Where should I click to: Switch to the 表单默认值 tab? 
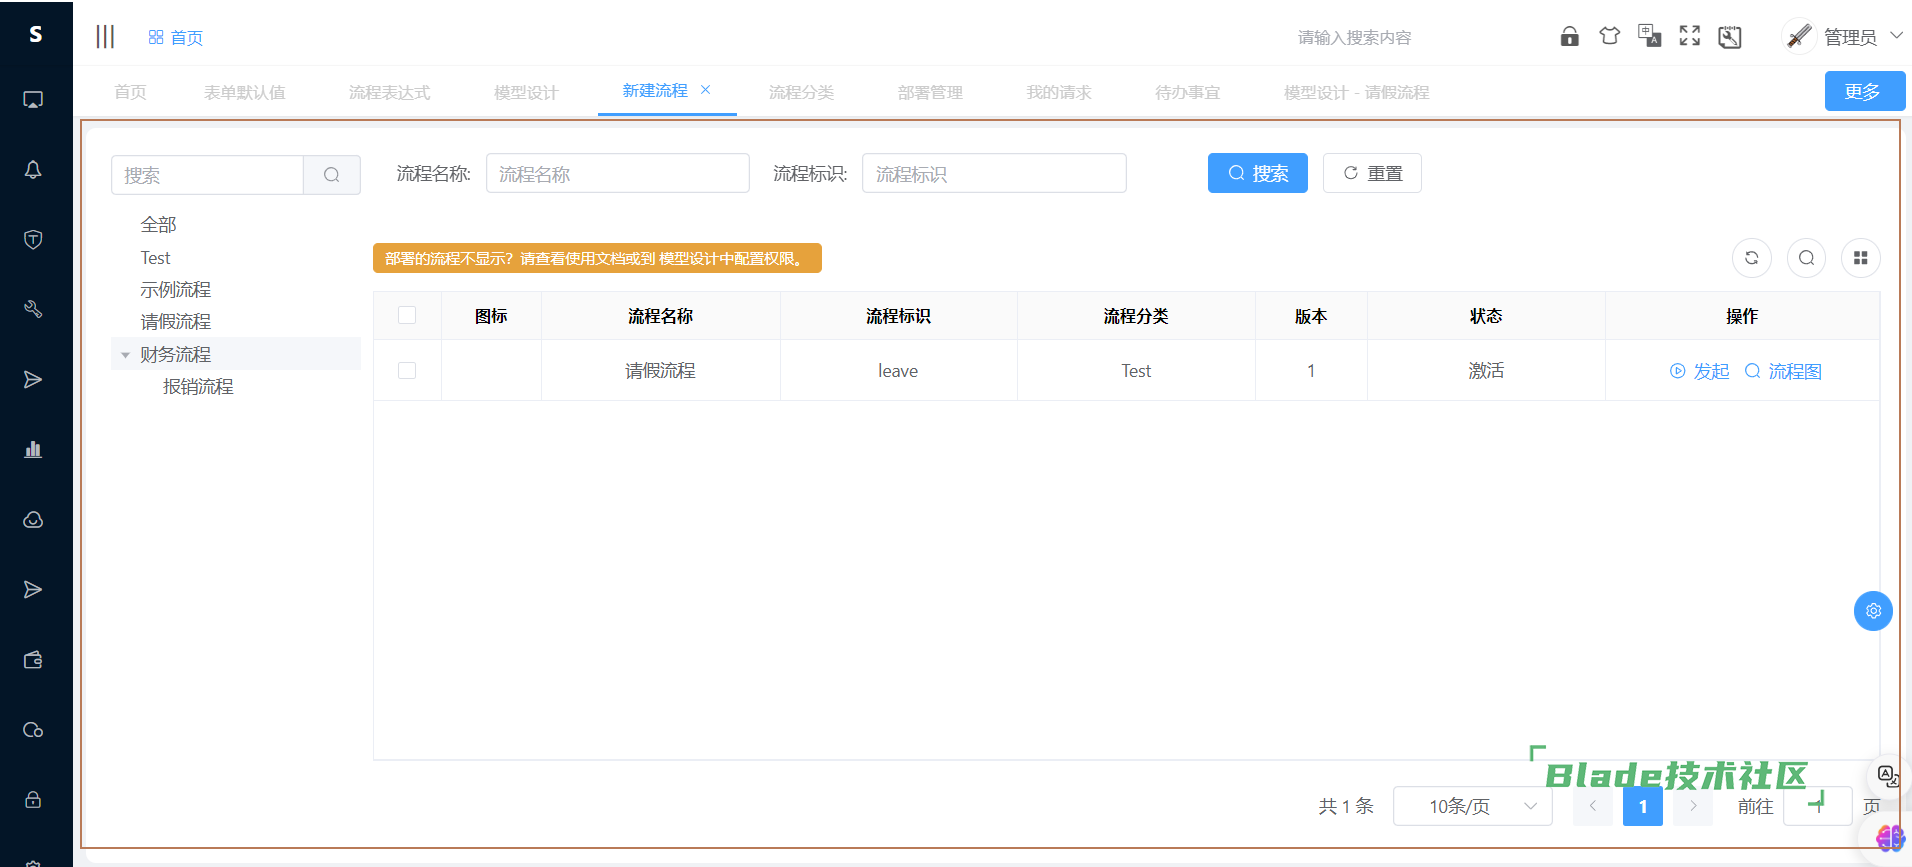[x=244, y=92]
